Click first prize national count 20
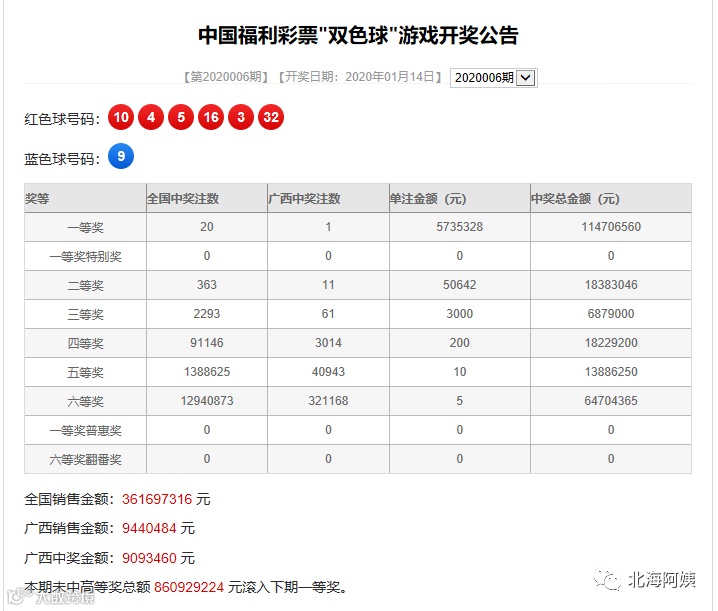Viewport: 718px width, 611px height. tap(207, 227)
